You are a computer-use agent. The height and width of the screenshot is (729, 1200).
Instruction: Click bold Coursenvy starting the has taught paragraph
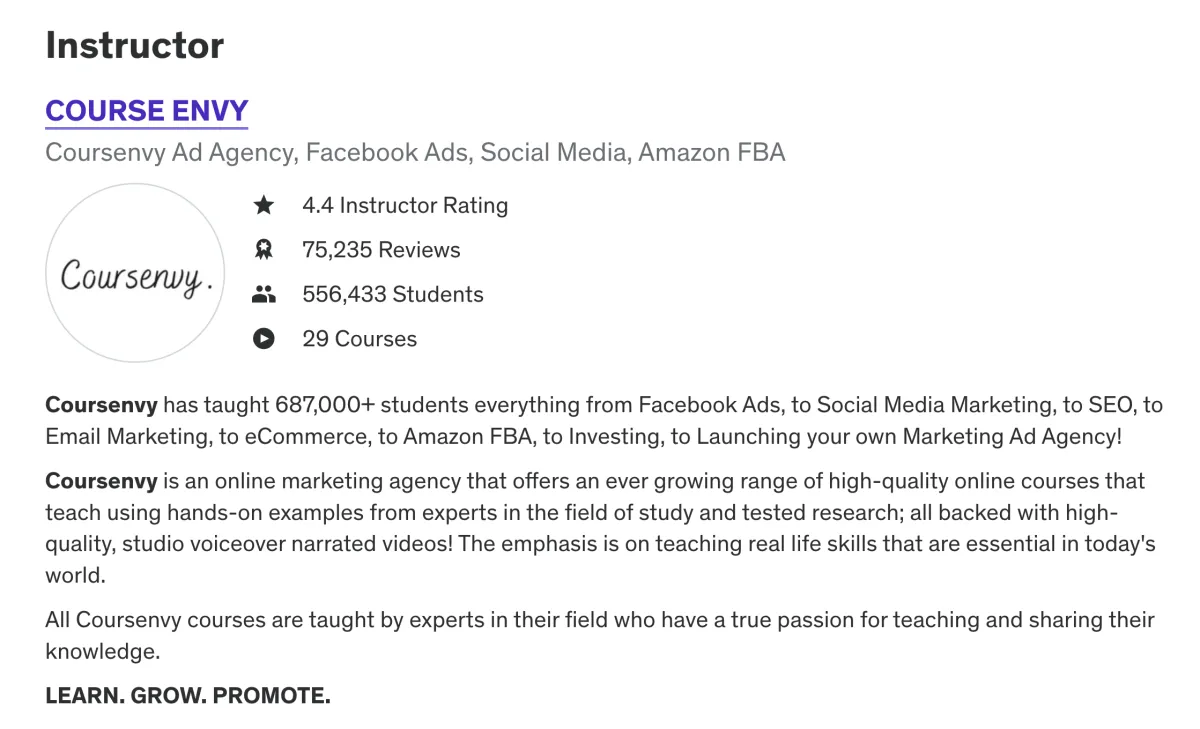(x=101, y=405)
